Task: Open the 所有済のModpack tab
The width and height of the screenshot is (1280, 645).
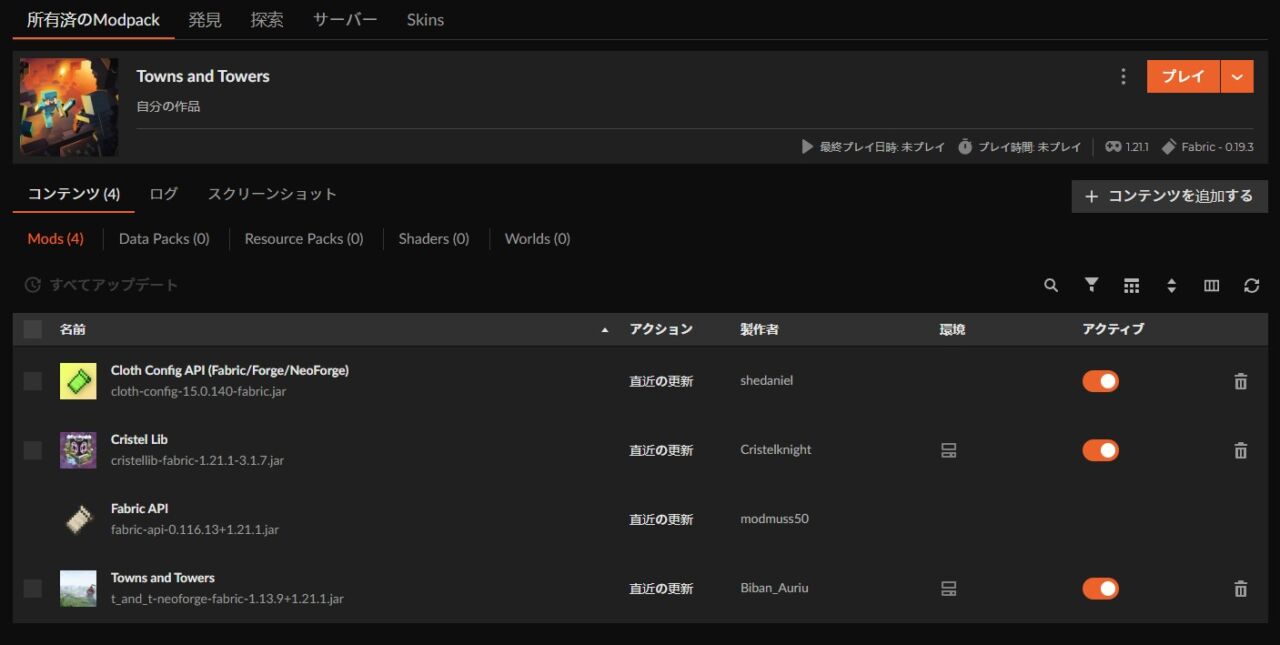Action: pyautogui.click(x=93, y=20)
